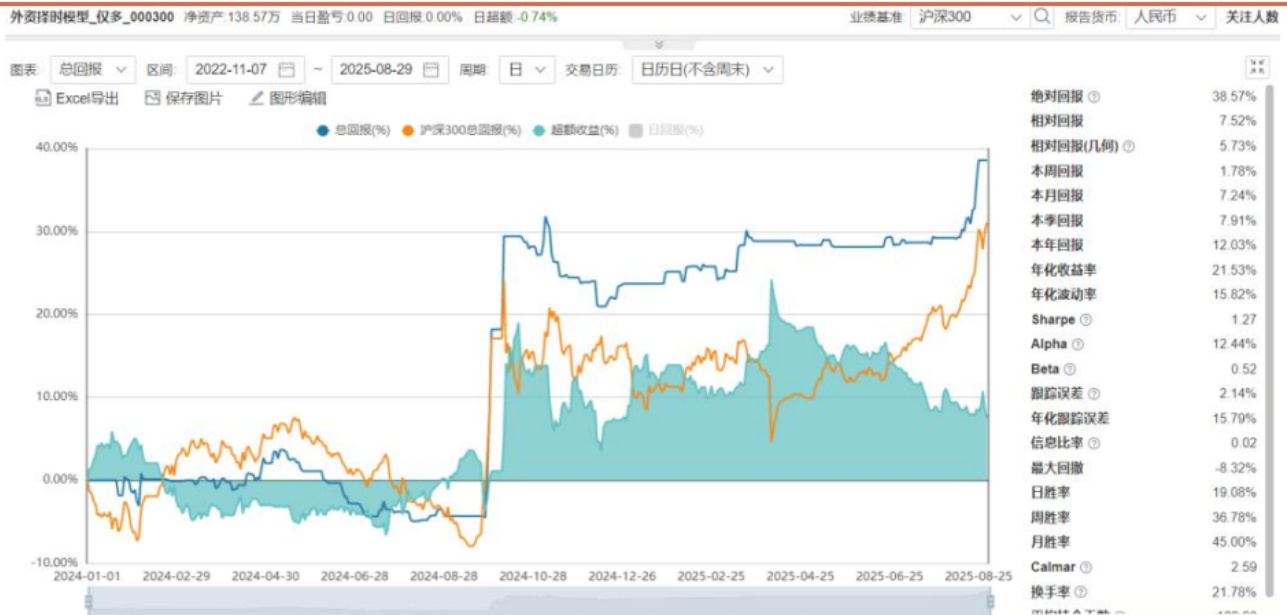Open the 周期 日 frequency dropdown
This screenshot has height=615, width=1287.
point(527,69)
